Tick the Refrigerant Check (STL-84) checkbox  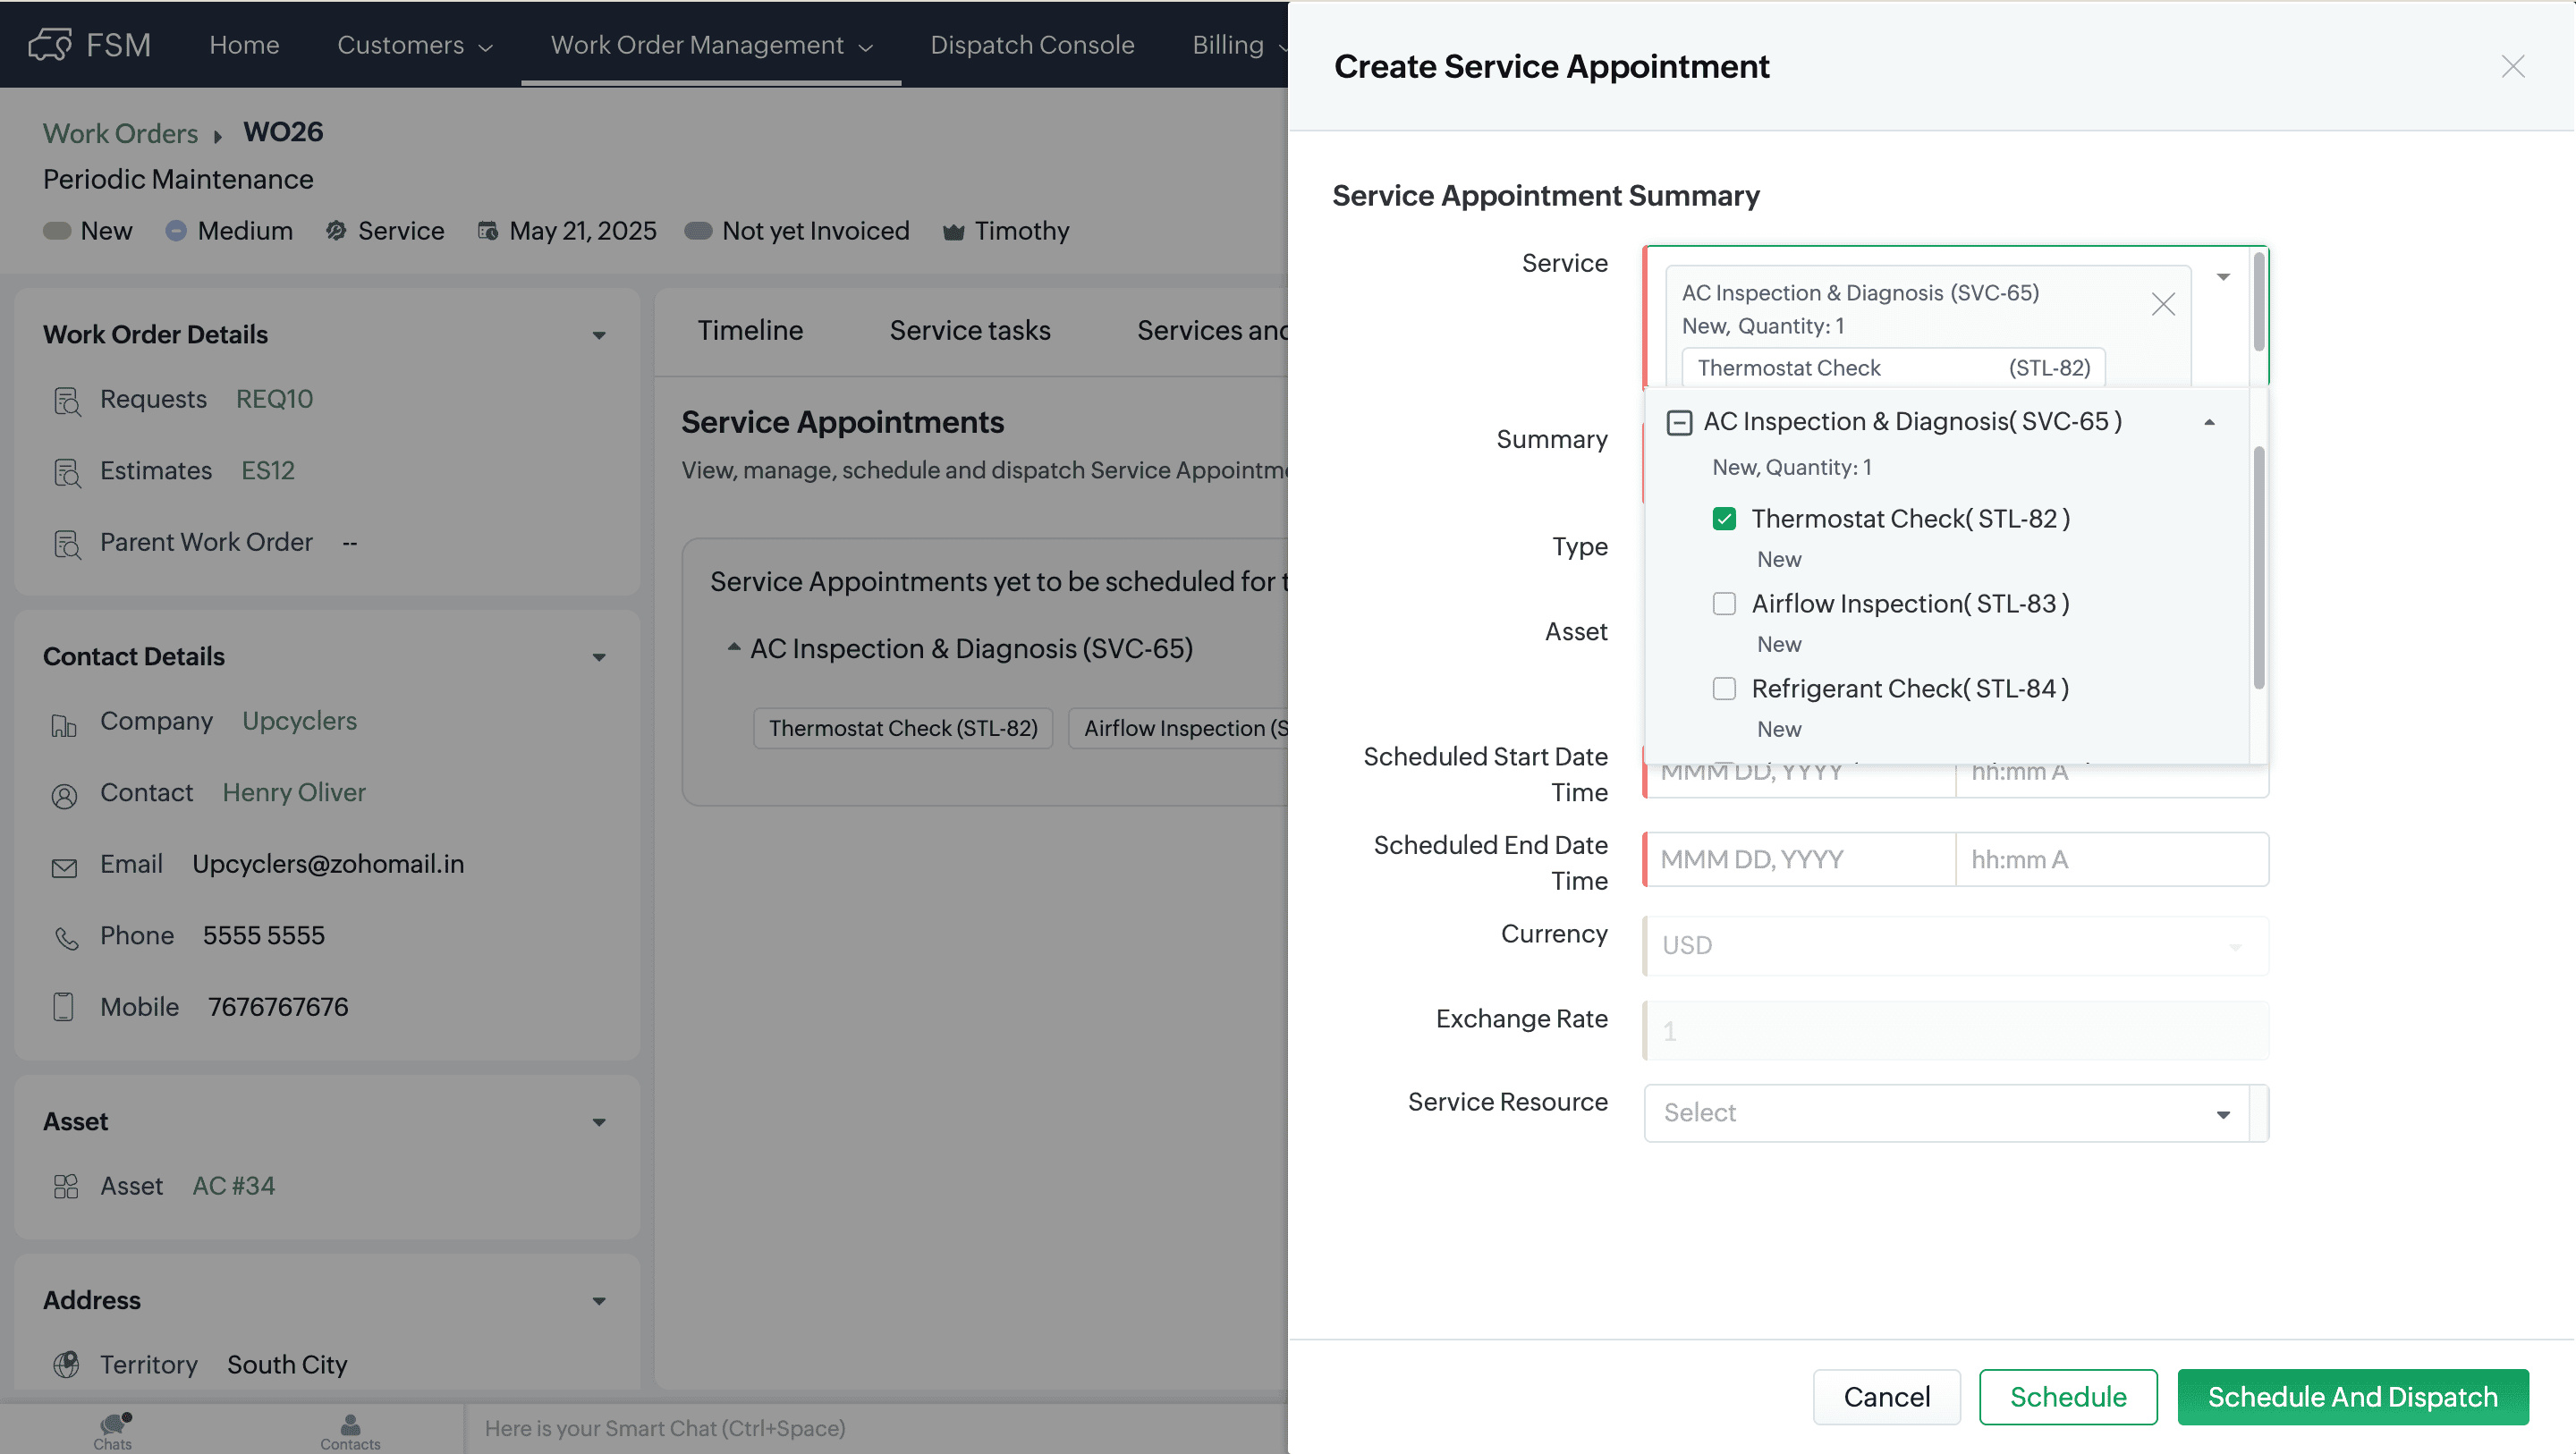(x=1724, y=688)
